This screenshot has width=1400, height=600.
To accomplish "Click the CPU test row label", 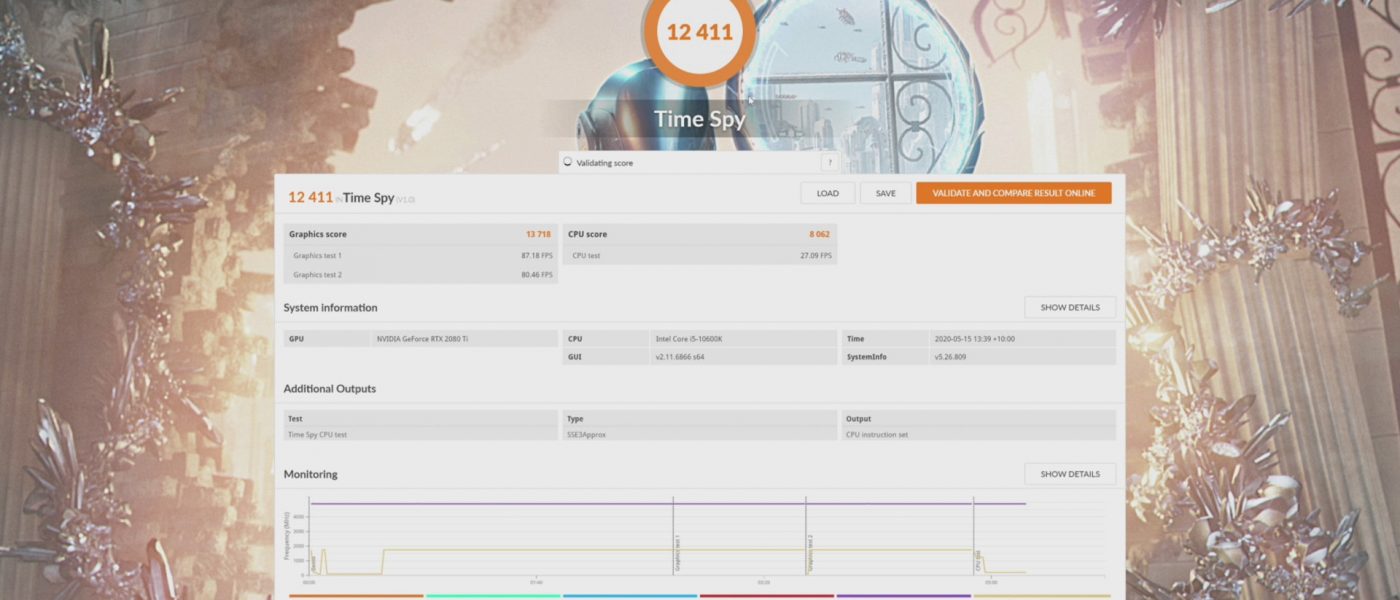I will point(586,256).
